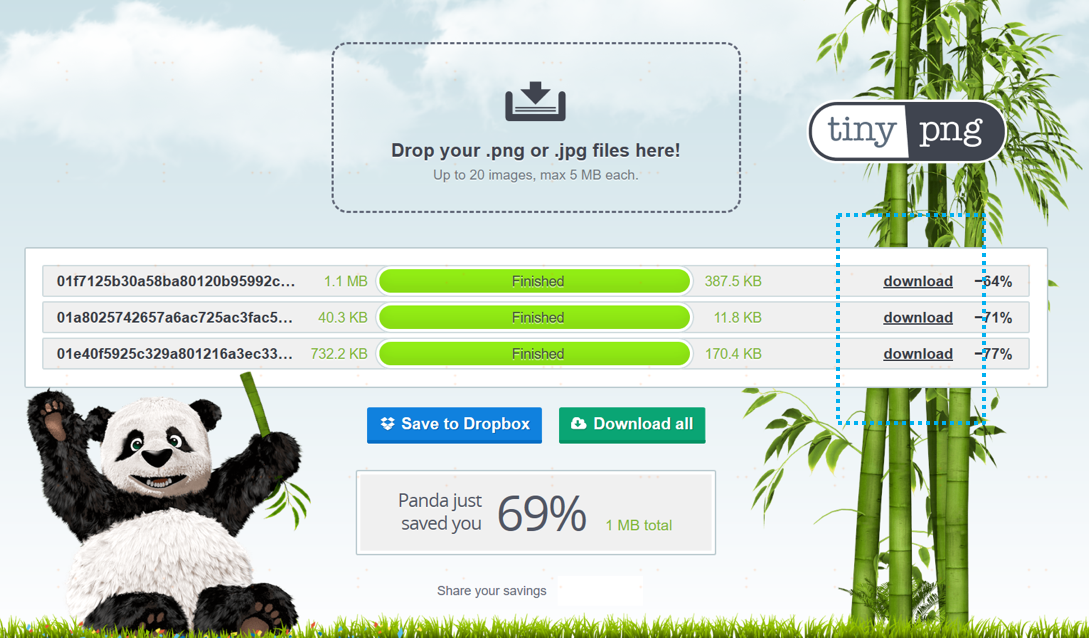1089x638 pixels.
Task: Click the 1 MB total text
Action: coord(639,526)
